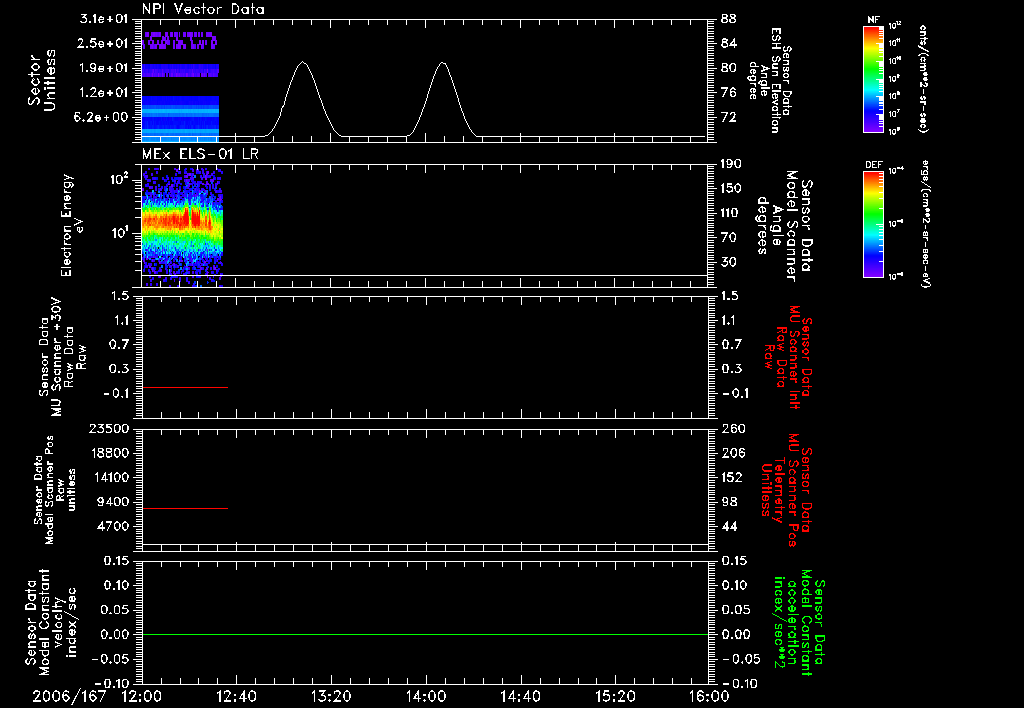Click the "190" scanner angle tick value

coord(731,164)
